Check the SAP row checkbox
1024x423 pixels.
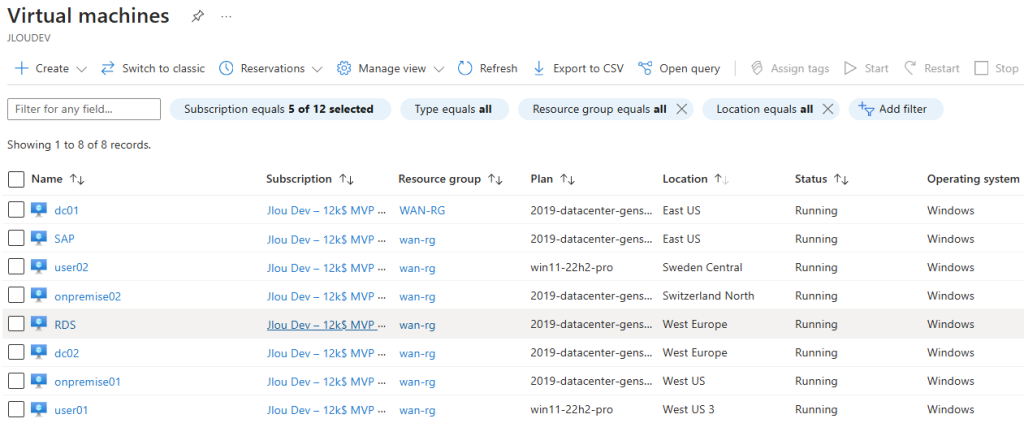(16, 239)
